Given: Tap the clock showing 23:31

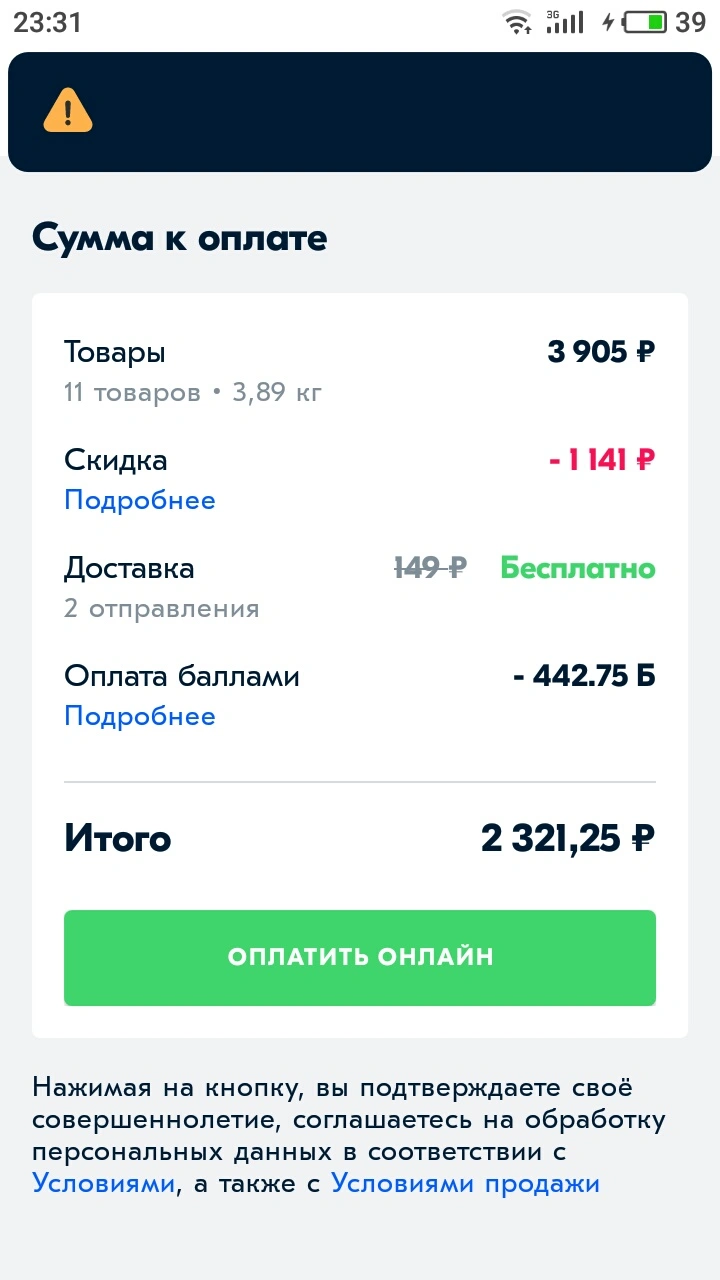Looking at the screenshot, I should pos(47,22).
